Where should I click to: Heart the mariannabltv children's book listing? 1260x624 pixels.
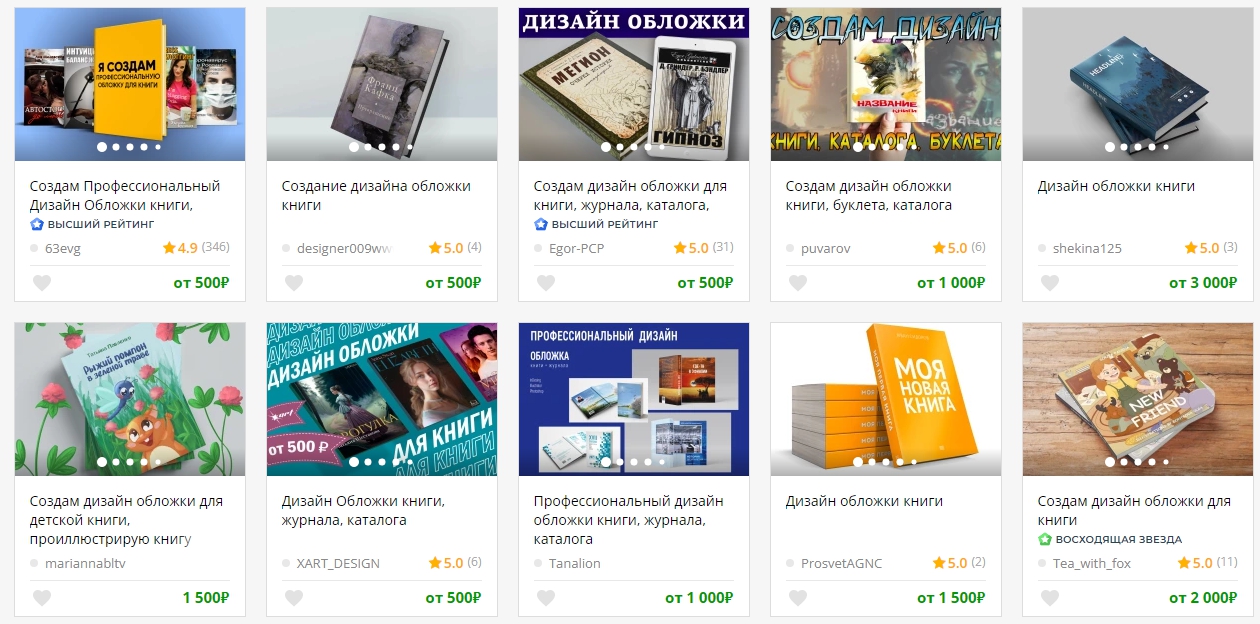coord(42,598)
